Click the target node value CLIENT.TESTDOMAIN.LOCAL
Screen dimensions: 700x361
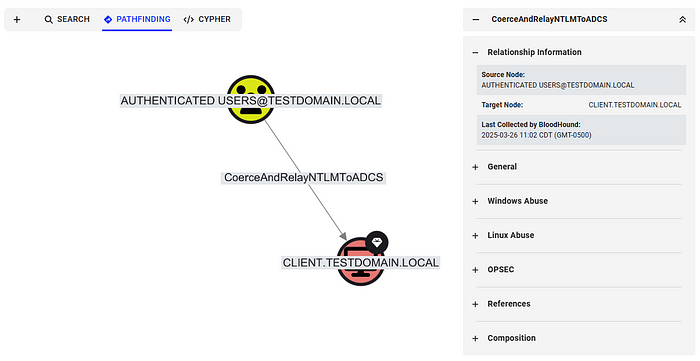tap(634, 105)
